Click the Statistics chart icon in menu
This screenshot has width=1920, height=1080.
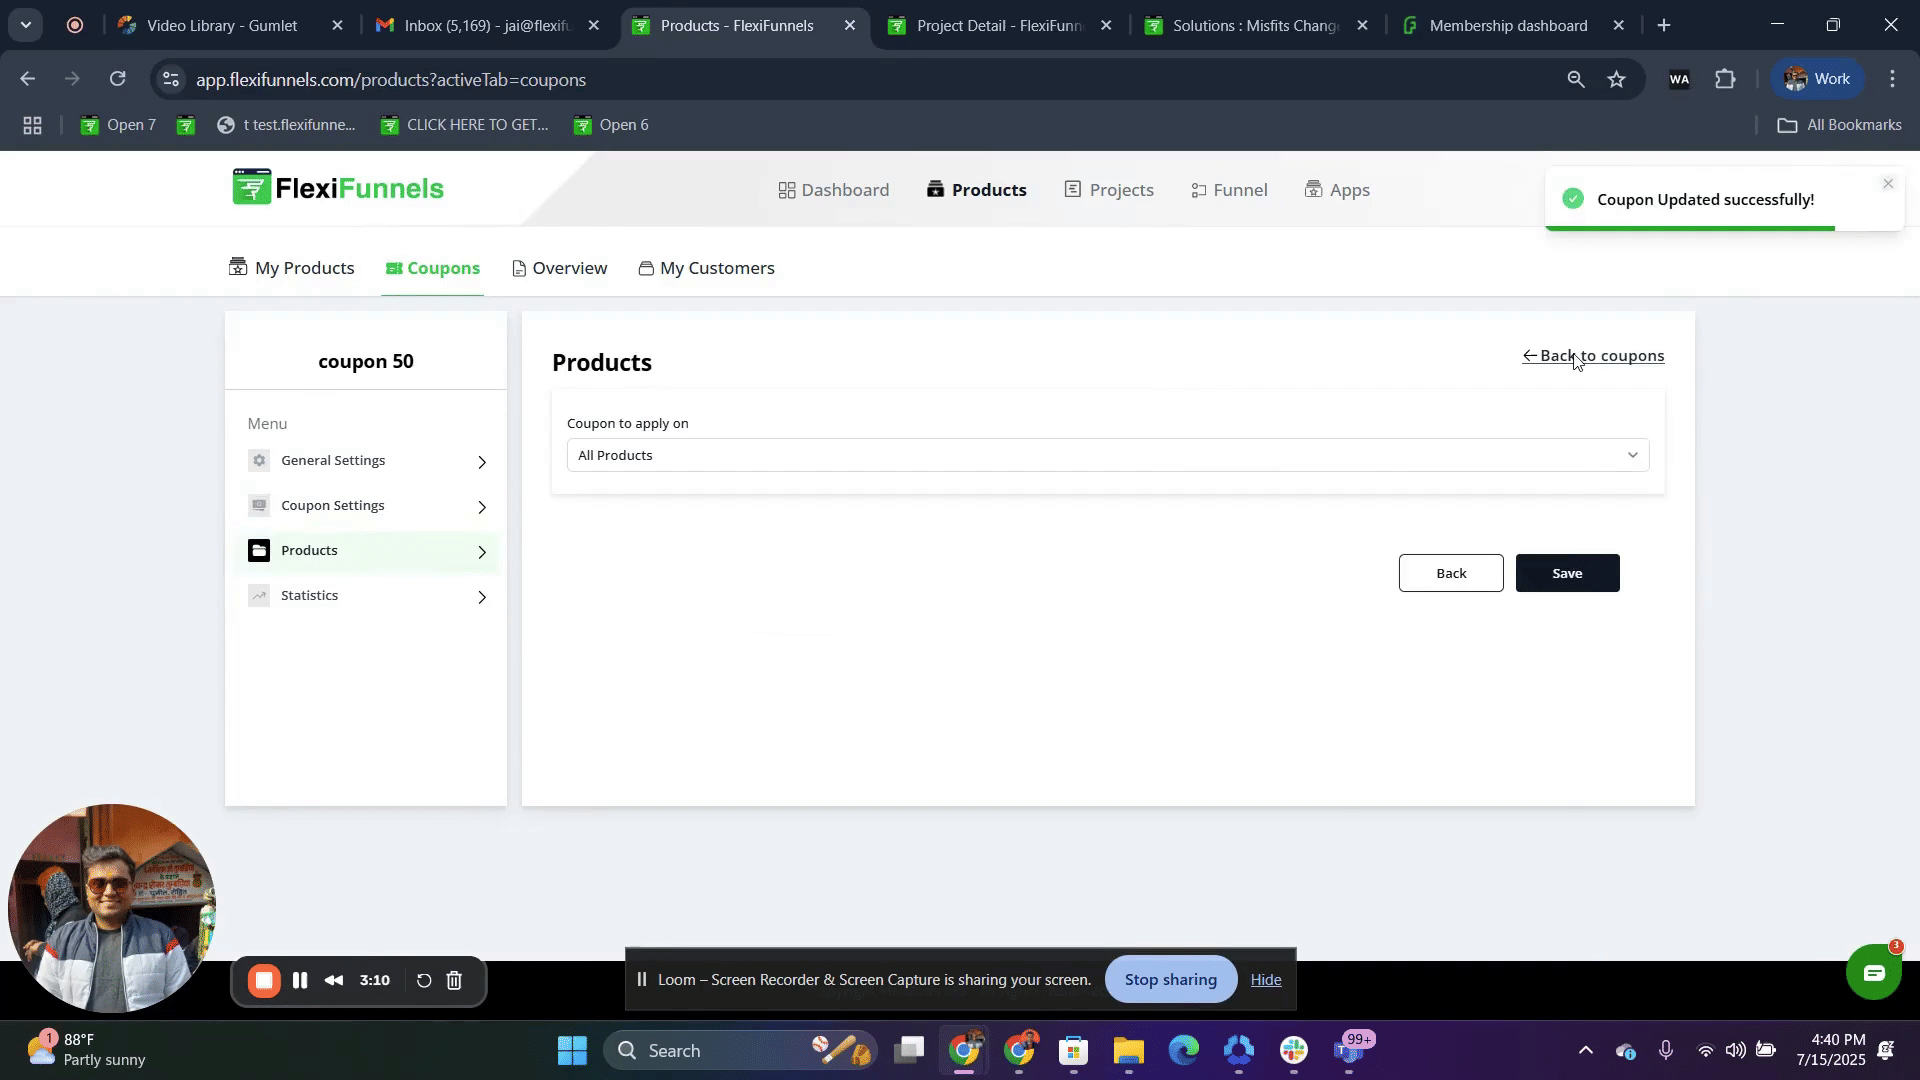click(259, 596)
